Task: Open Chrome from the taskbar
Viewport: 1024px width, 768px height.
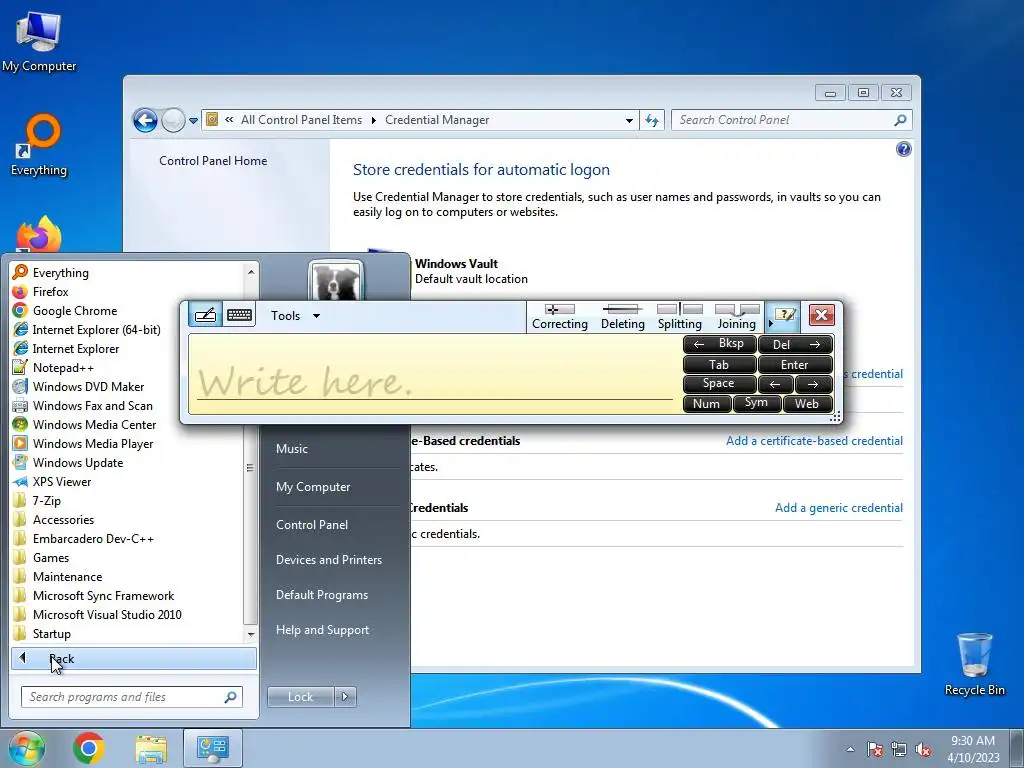Action: 89,748
